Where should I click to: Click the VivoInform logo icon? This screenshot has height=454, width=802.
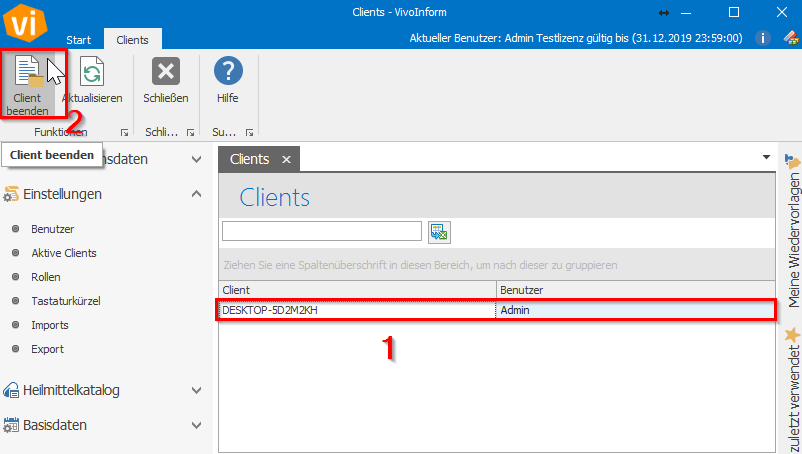pyautogui.click(x=25, y=23)
